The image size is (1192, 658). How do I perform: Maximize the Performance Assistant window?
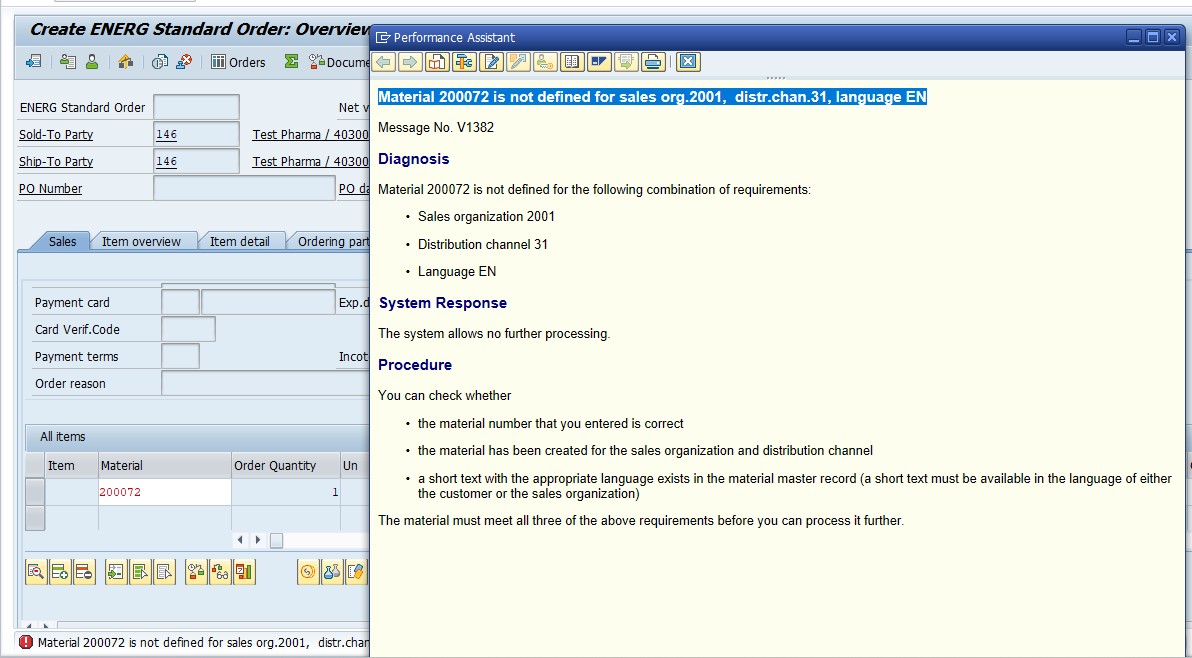click(x=1153, y=37)
